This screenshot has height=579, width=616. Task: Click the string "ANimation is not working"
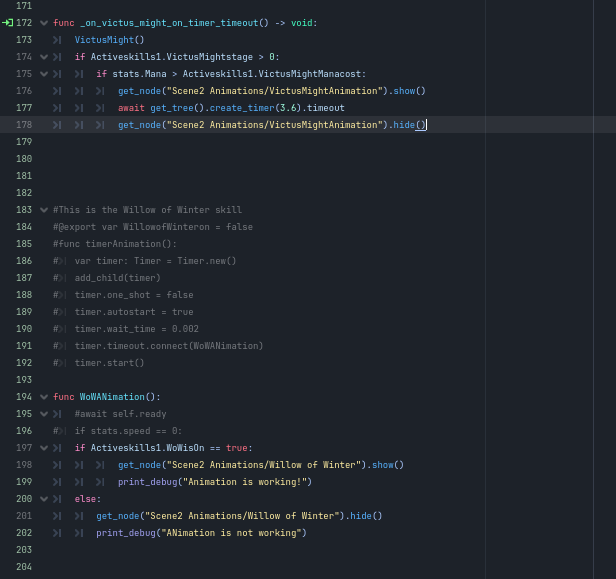point(231,533)
